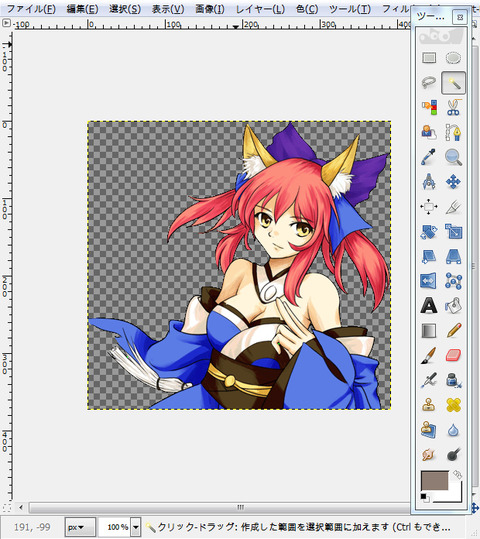The image size is (480, 539).
Task: Pick the Color Picker eyedropper tool
Action: point(429,157)
